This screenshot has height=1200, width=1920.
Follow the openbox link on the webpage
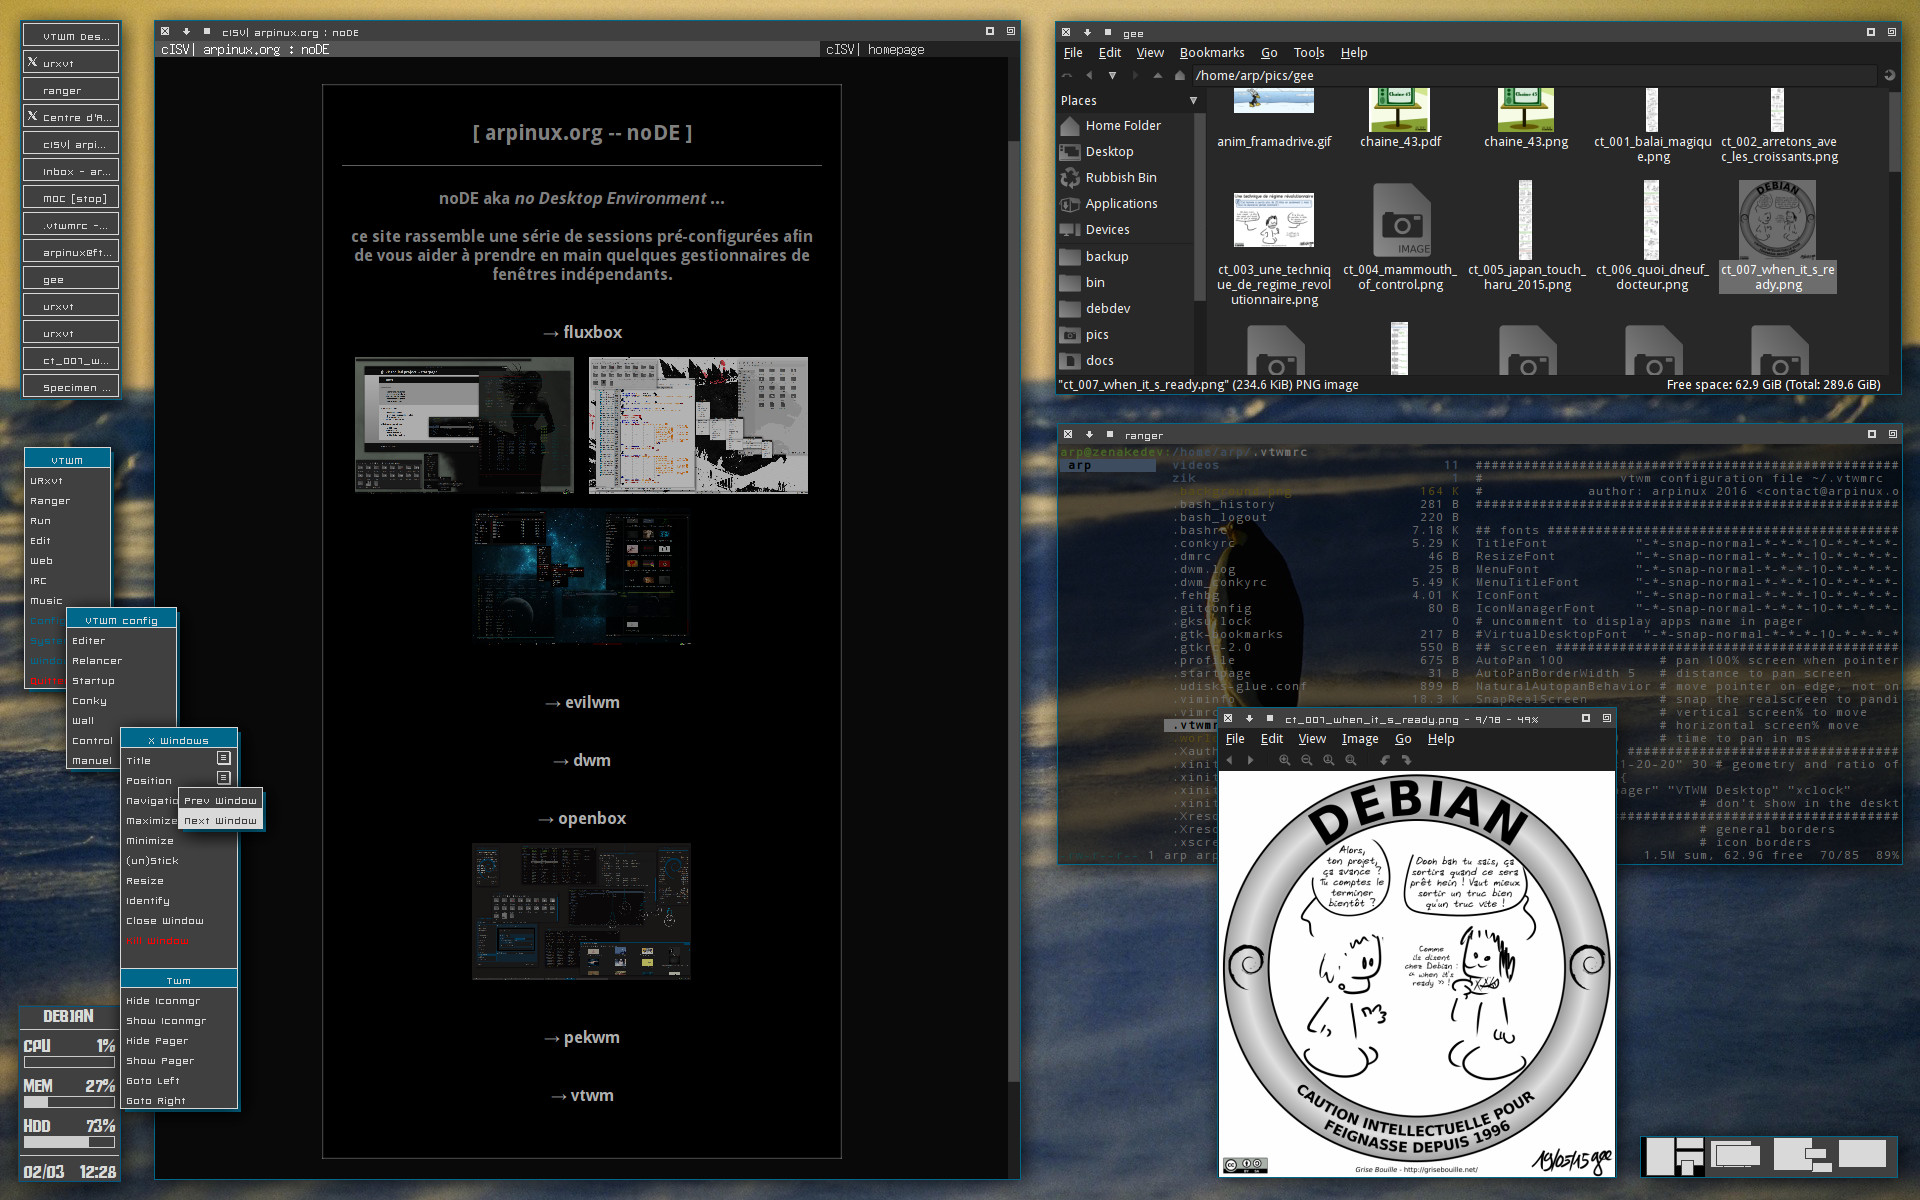[x=582, y=818]
